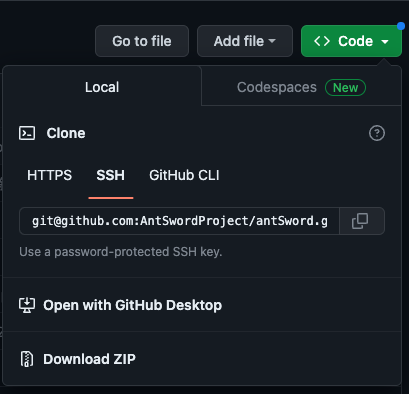Open the clone help question mark icon
The width and height of the screenshot is (409, 394).
pyautogui.click(x=377, y=133)
